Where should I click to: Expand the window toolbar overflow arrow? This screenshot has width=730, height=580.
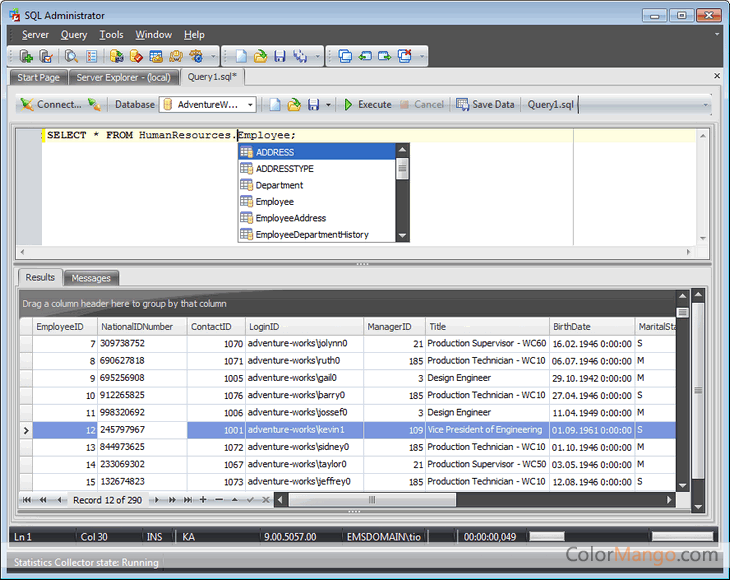pyautogui.click(x=422, y=56)
